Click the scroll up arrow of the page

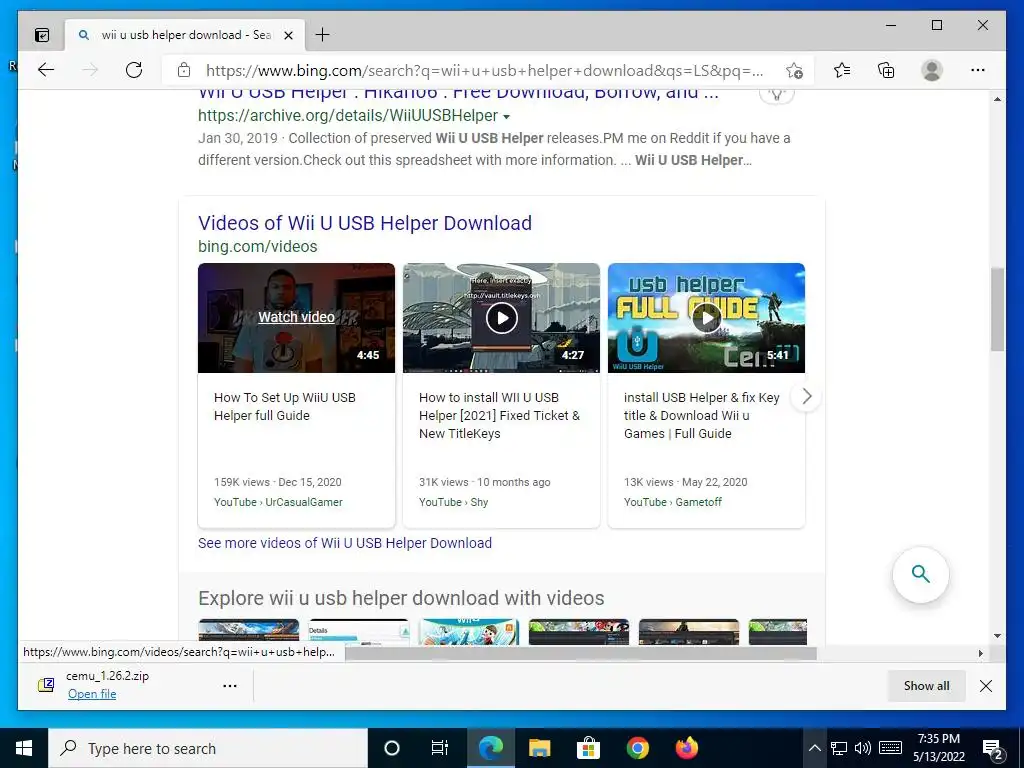[x=997, y=99]
